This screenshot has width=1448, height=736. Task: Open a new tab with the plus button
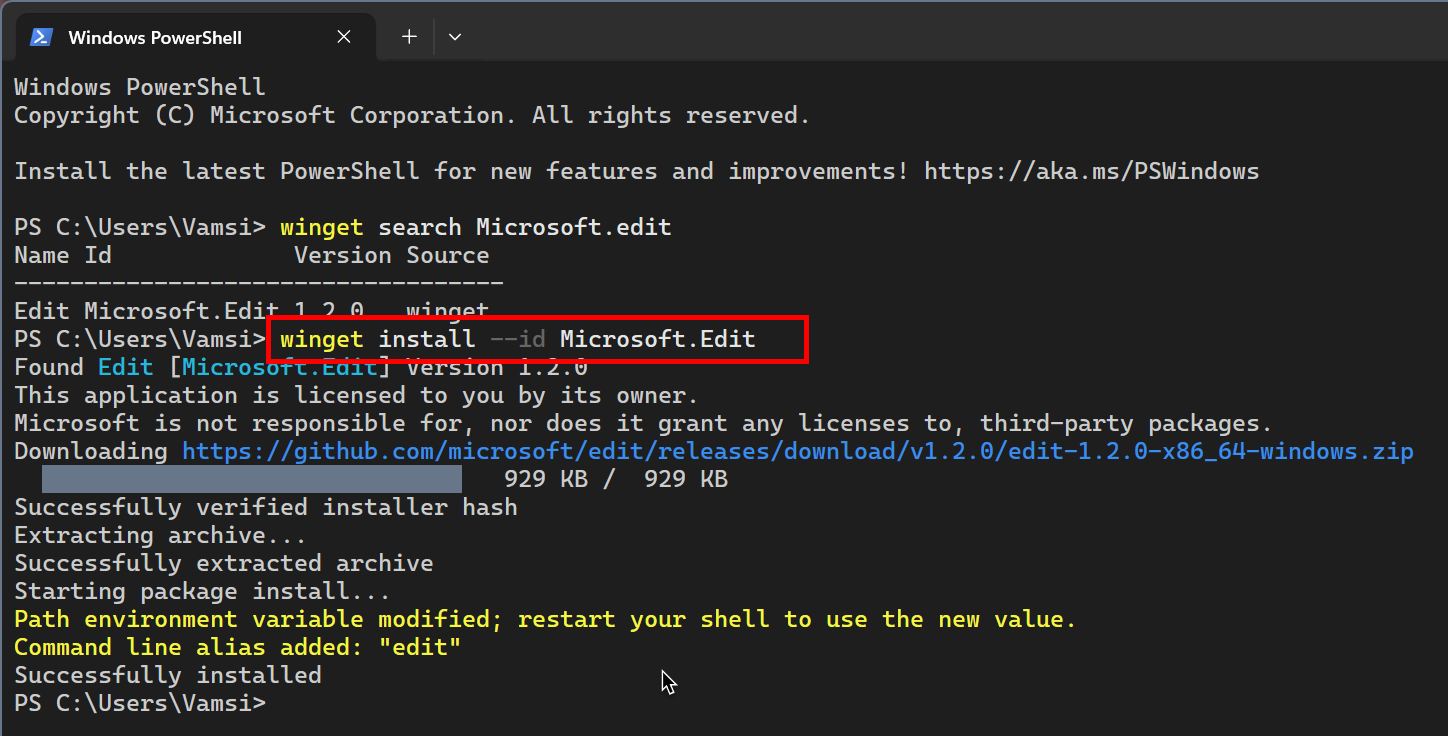pyautogui.click(x=409, y=37)
